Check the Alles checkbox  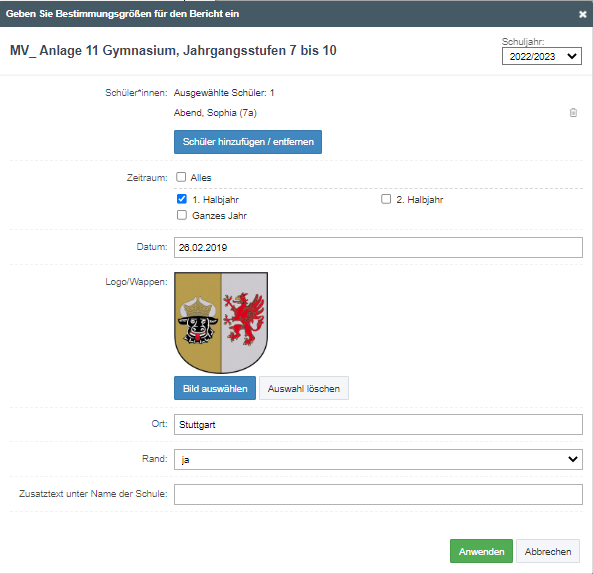click(181, 177)
